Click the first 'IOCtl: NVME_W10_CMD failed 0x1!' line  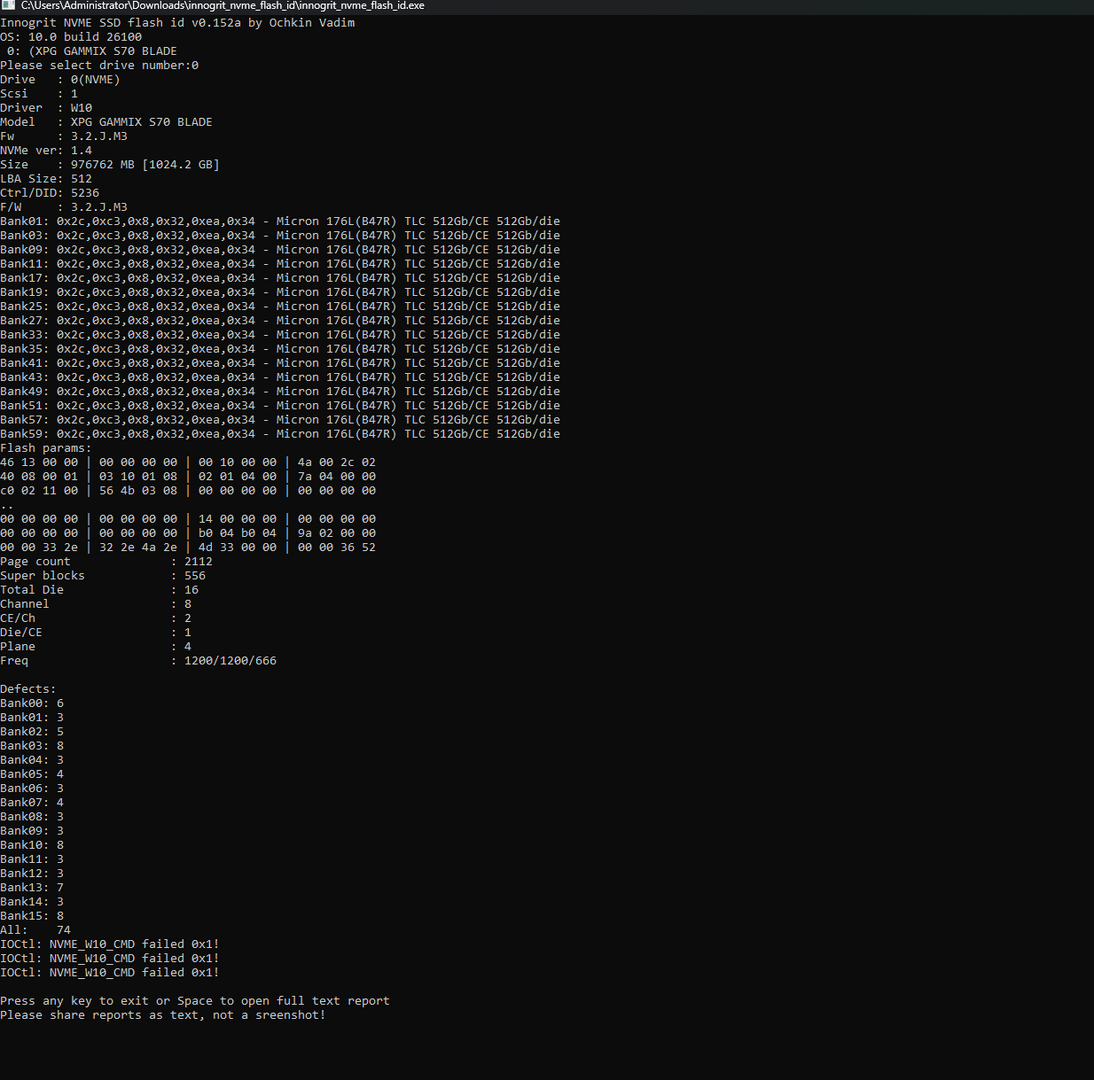[110, 945]
